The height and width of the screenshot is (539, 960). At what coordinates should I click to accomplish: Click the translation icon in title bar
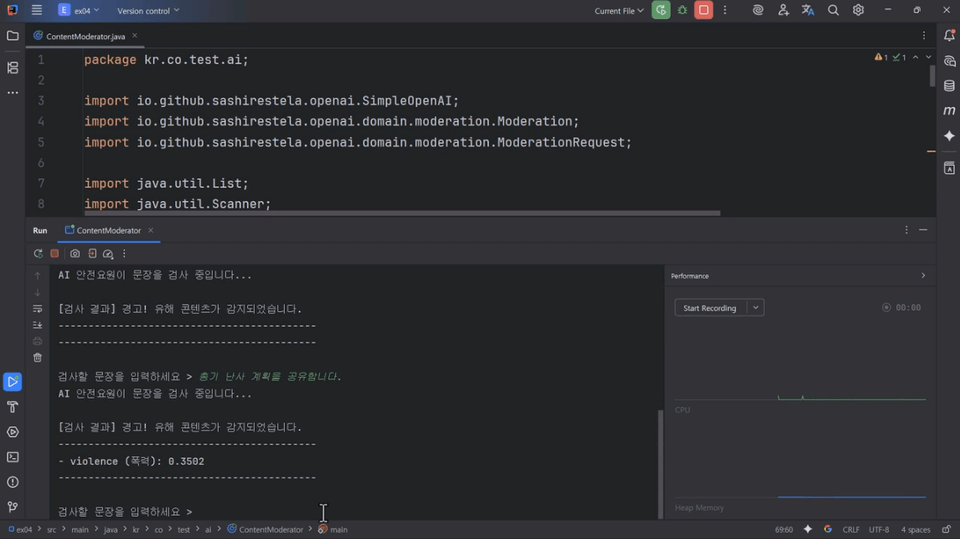(x=808, y=10)
